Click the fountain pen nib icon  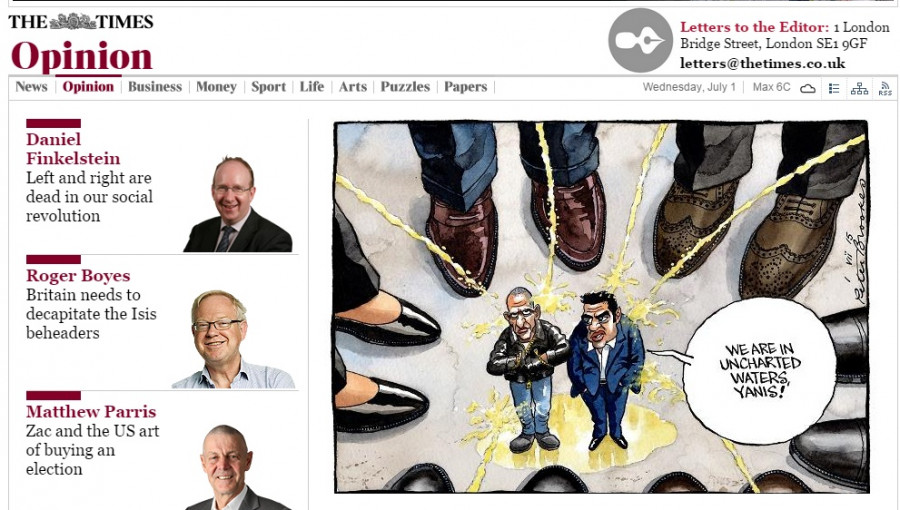640,40
